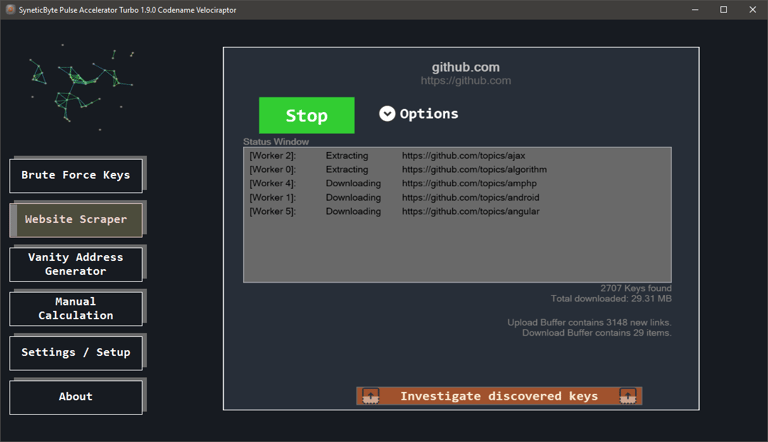The height and width of the screenshot is (442, 768).
Task: Click the app icon in title bar
Action: coord(10,9)
